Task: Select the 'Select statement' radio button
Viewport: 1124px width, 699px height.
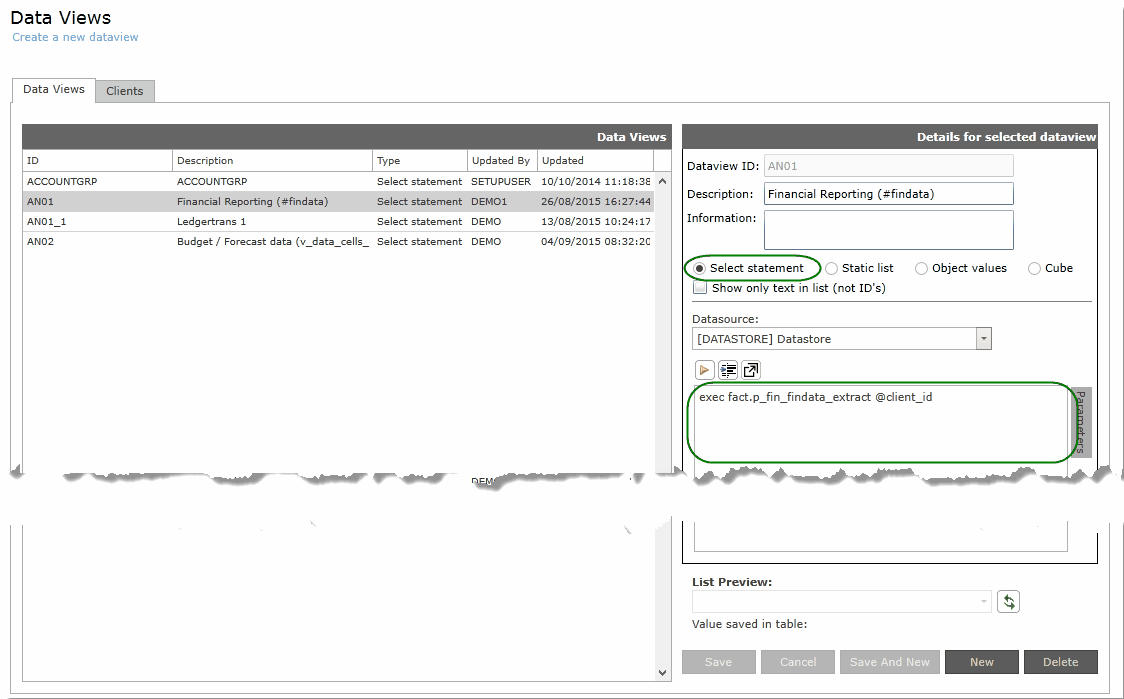Action: (700, 268)
